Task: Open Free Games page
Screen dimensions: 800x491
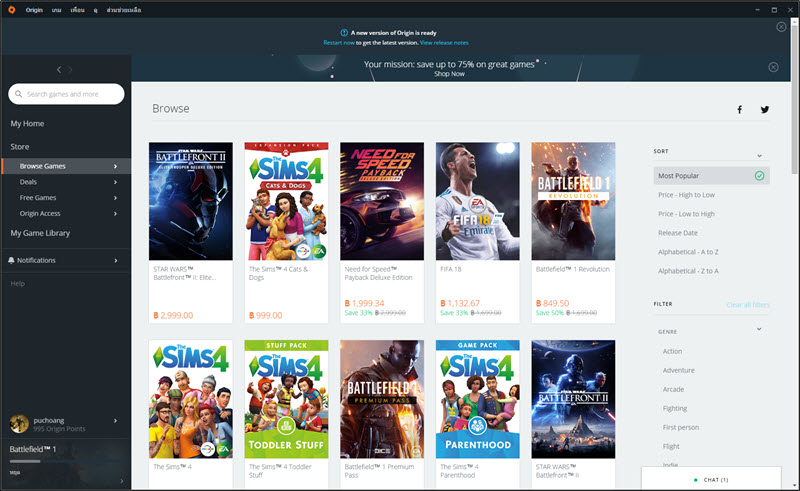Action: (x=38, y=198)
